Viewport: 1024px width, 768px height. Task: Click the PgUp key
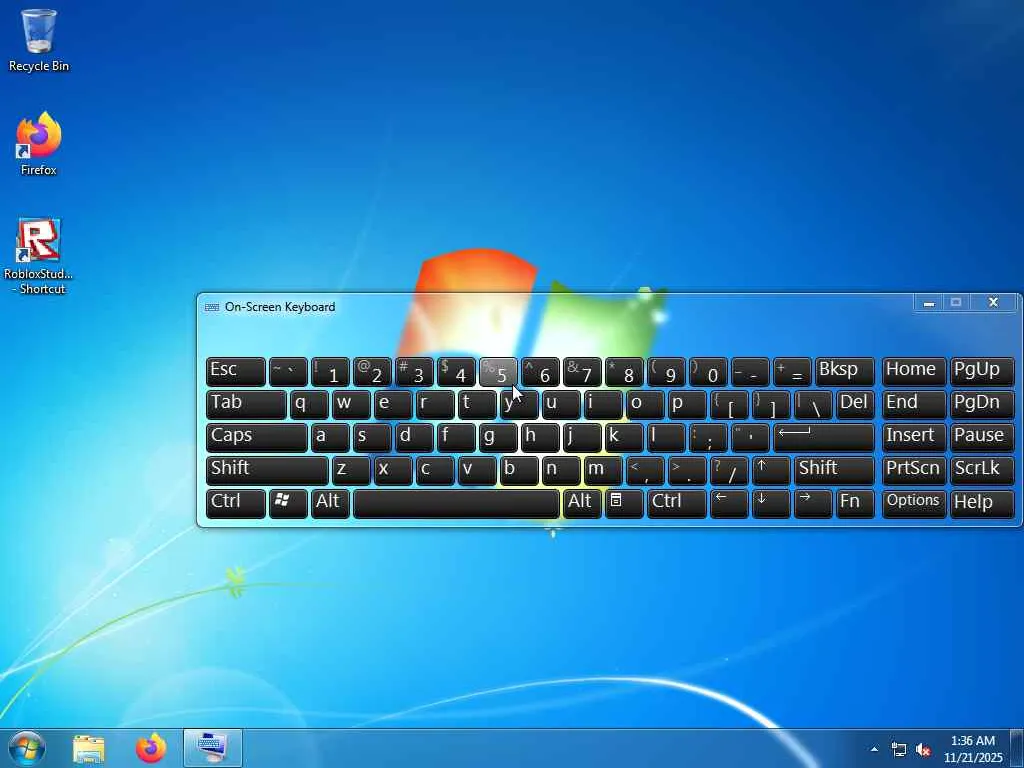[982, 371]
